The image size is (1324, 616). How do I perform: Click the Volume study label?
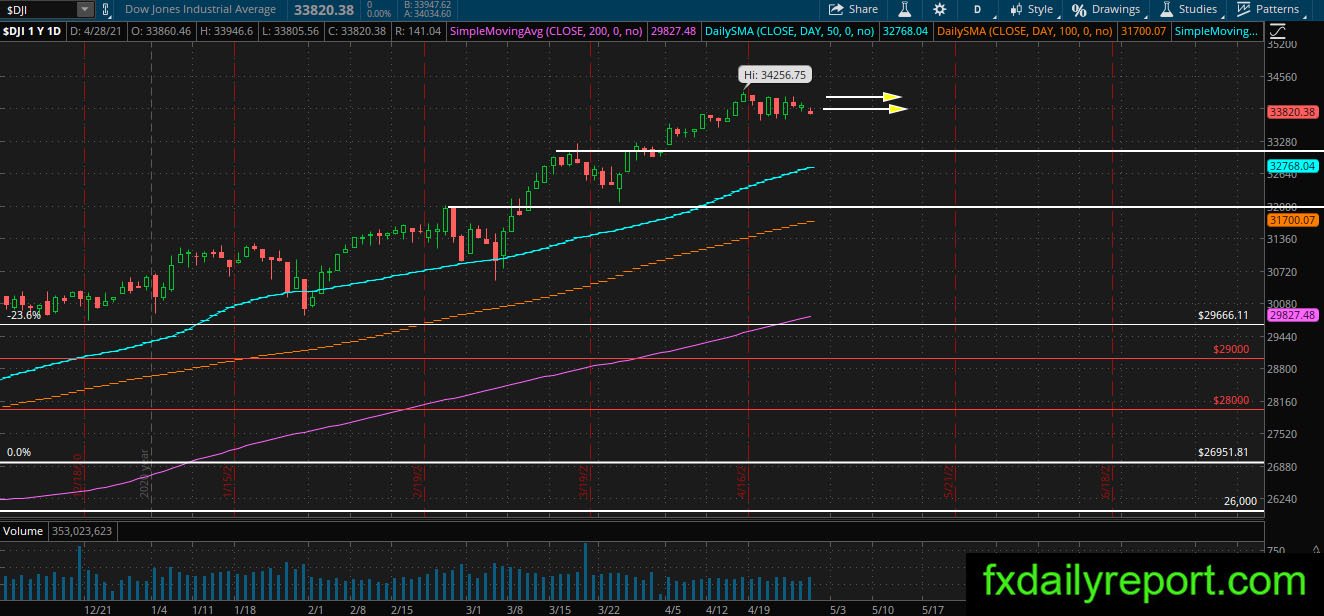click(21, 530)
